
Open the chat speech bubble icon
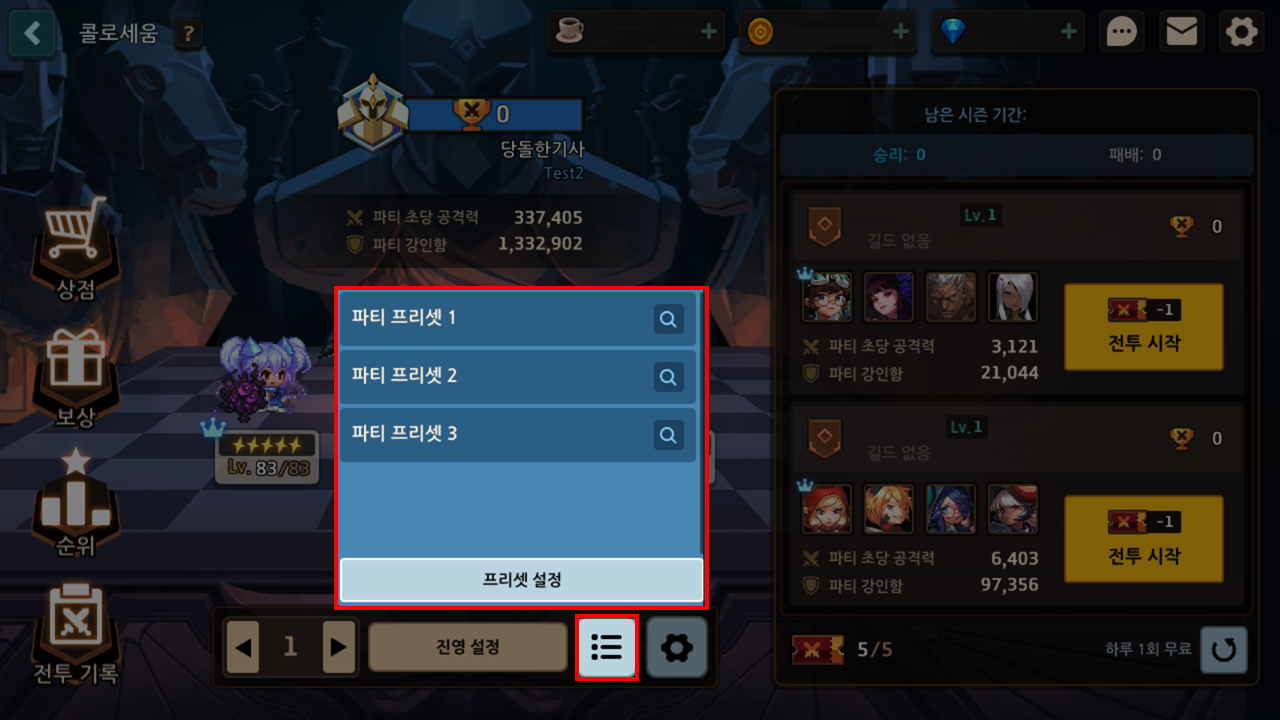coord(1122,32)
